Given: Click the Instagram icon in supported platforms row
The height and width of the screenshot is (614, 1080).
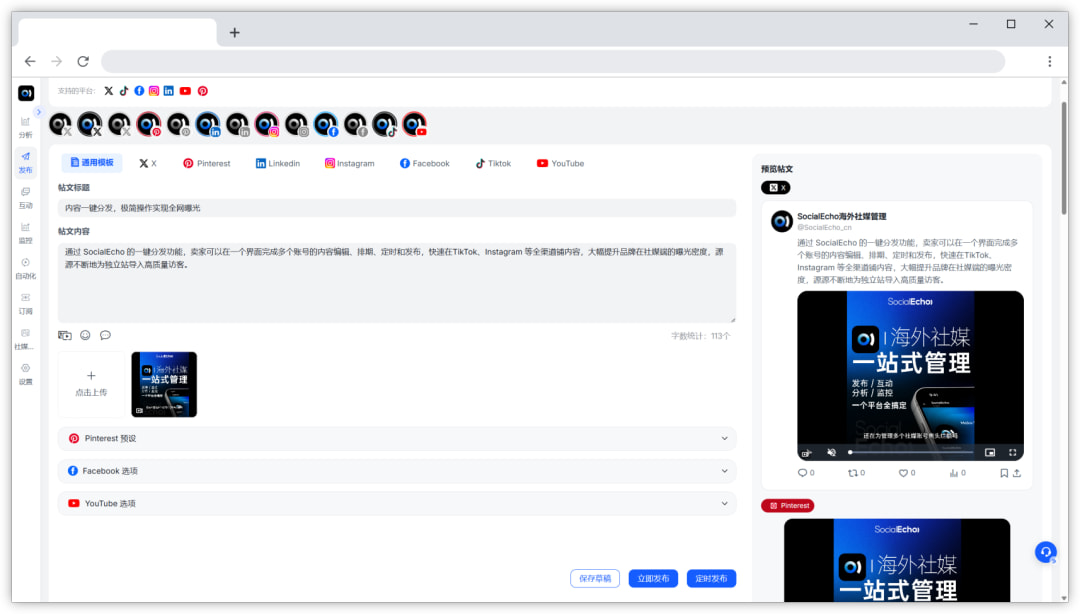Looking at the screenshot, I should tap(154, 91).
